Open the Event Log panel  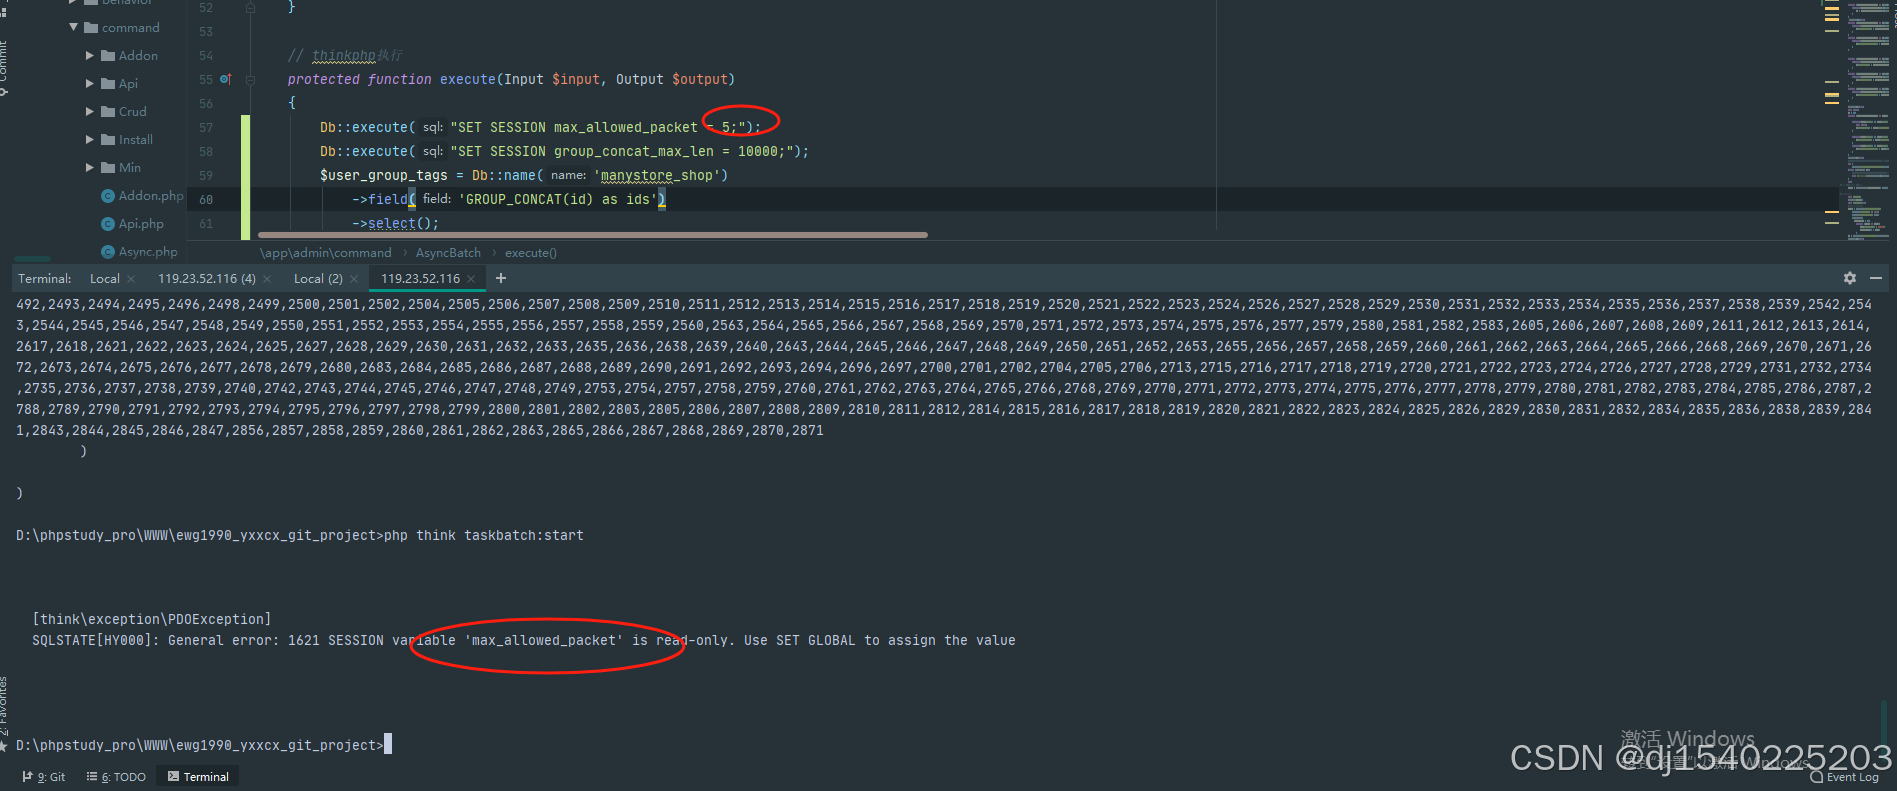(1845, 777)
